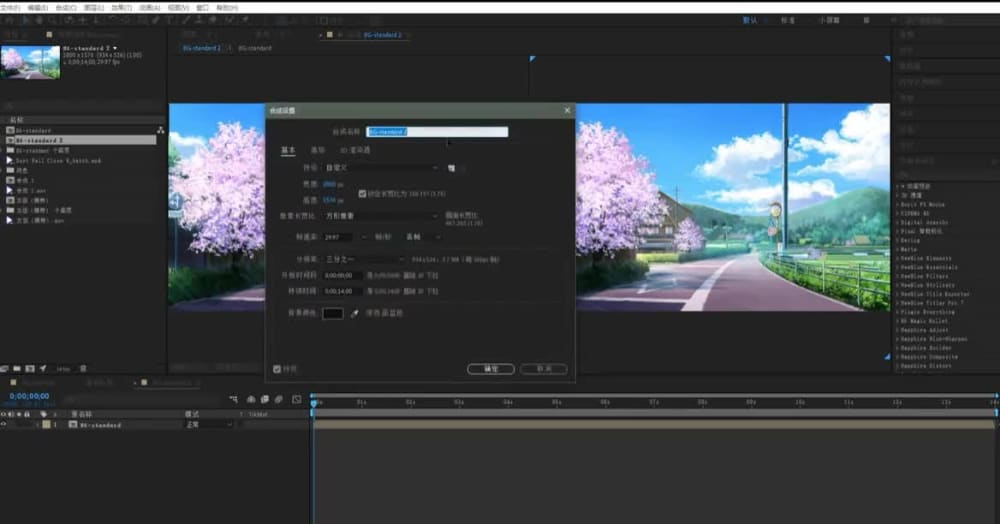This screenshot has width=1000, height=524.
Task: Toggle hide shy layers icon in timeline
Action: [x=251, y=400]
